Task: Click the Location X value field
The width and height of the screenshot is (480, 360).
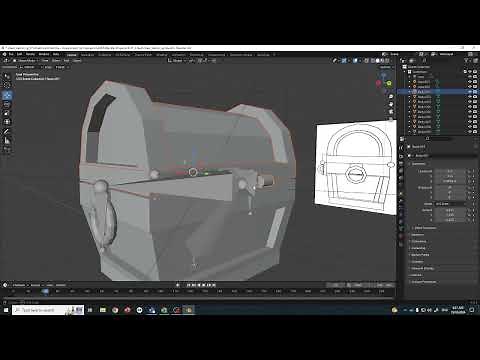Action: [x=450, y=171]
